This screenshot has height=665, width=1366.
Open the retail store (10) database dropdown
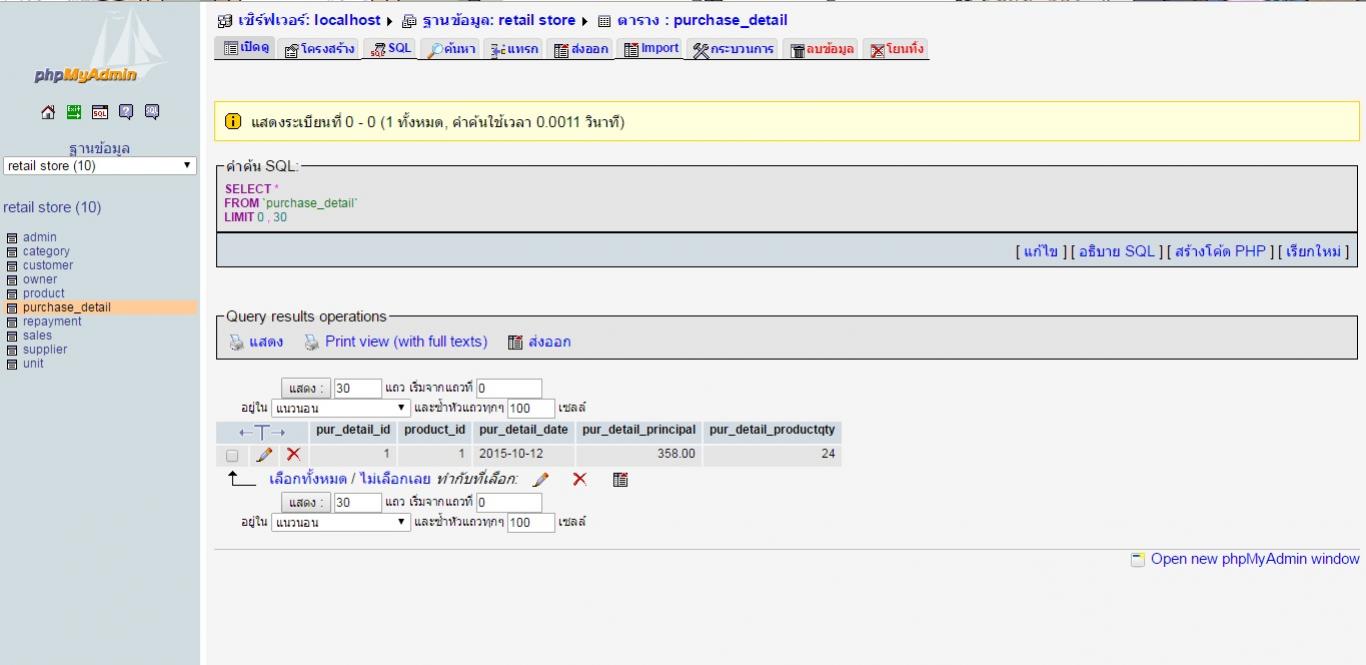(x=100, y=166)
